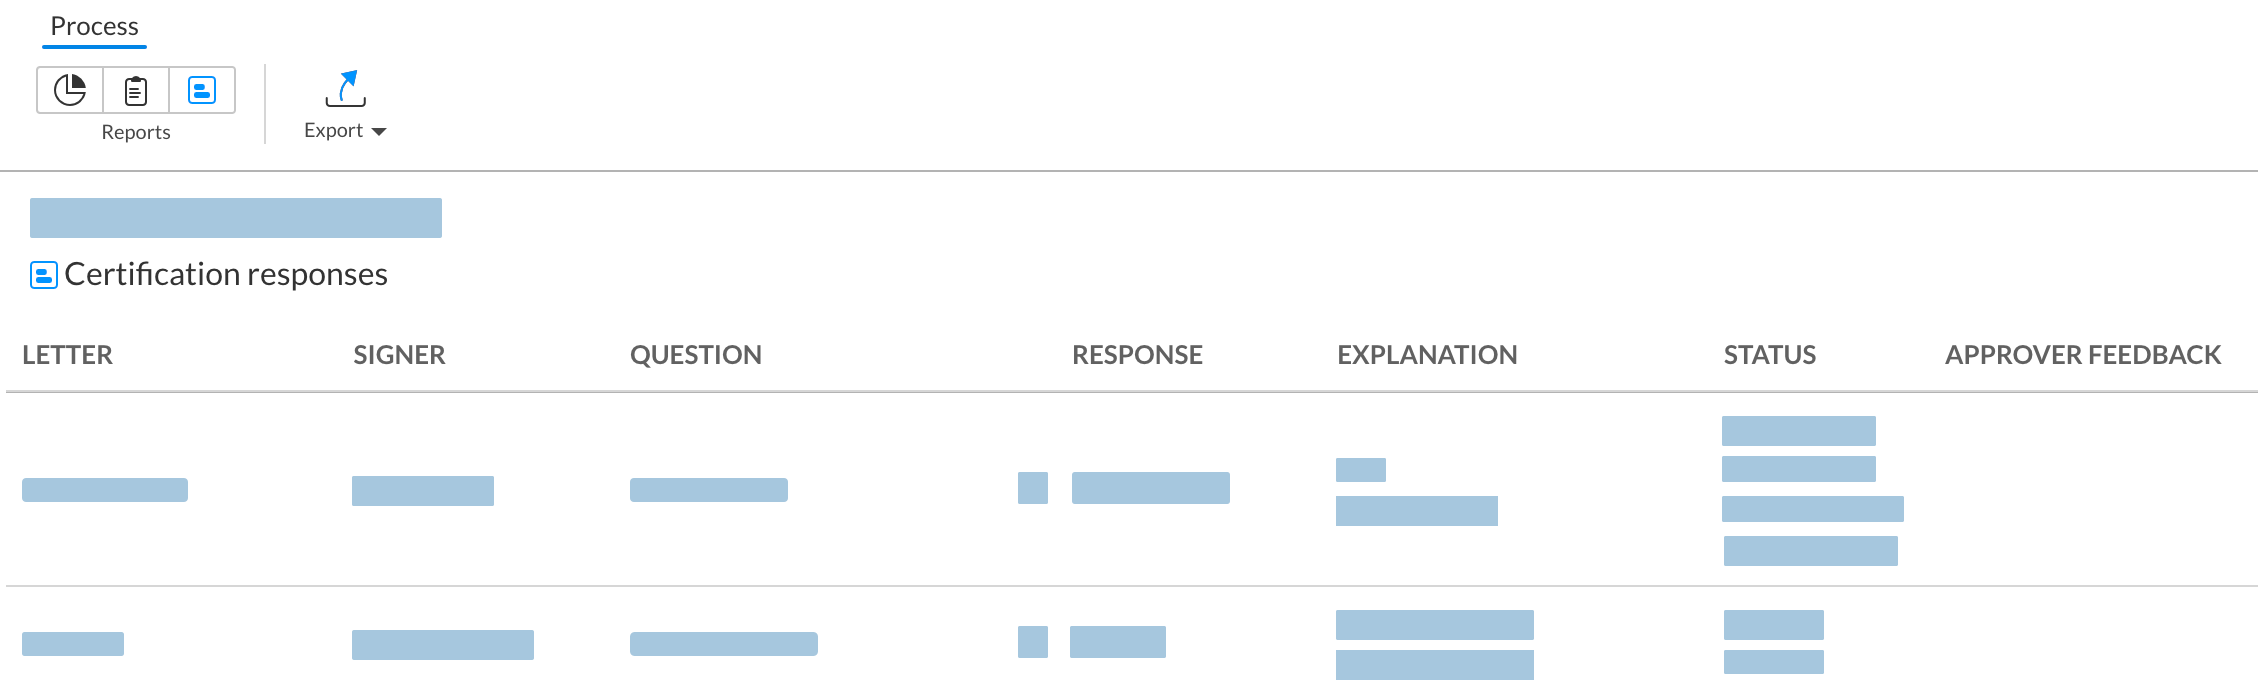Viewport: 2258px width, 694px height.
Task: Expand the Export dropdown arrow
Action: (379, 132)
